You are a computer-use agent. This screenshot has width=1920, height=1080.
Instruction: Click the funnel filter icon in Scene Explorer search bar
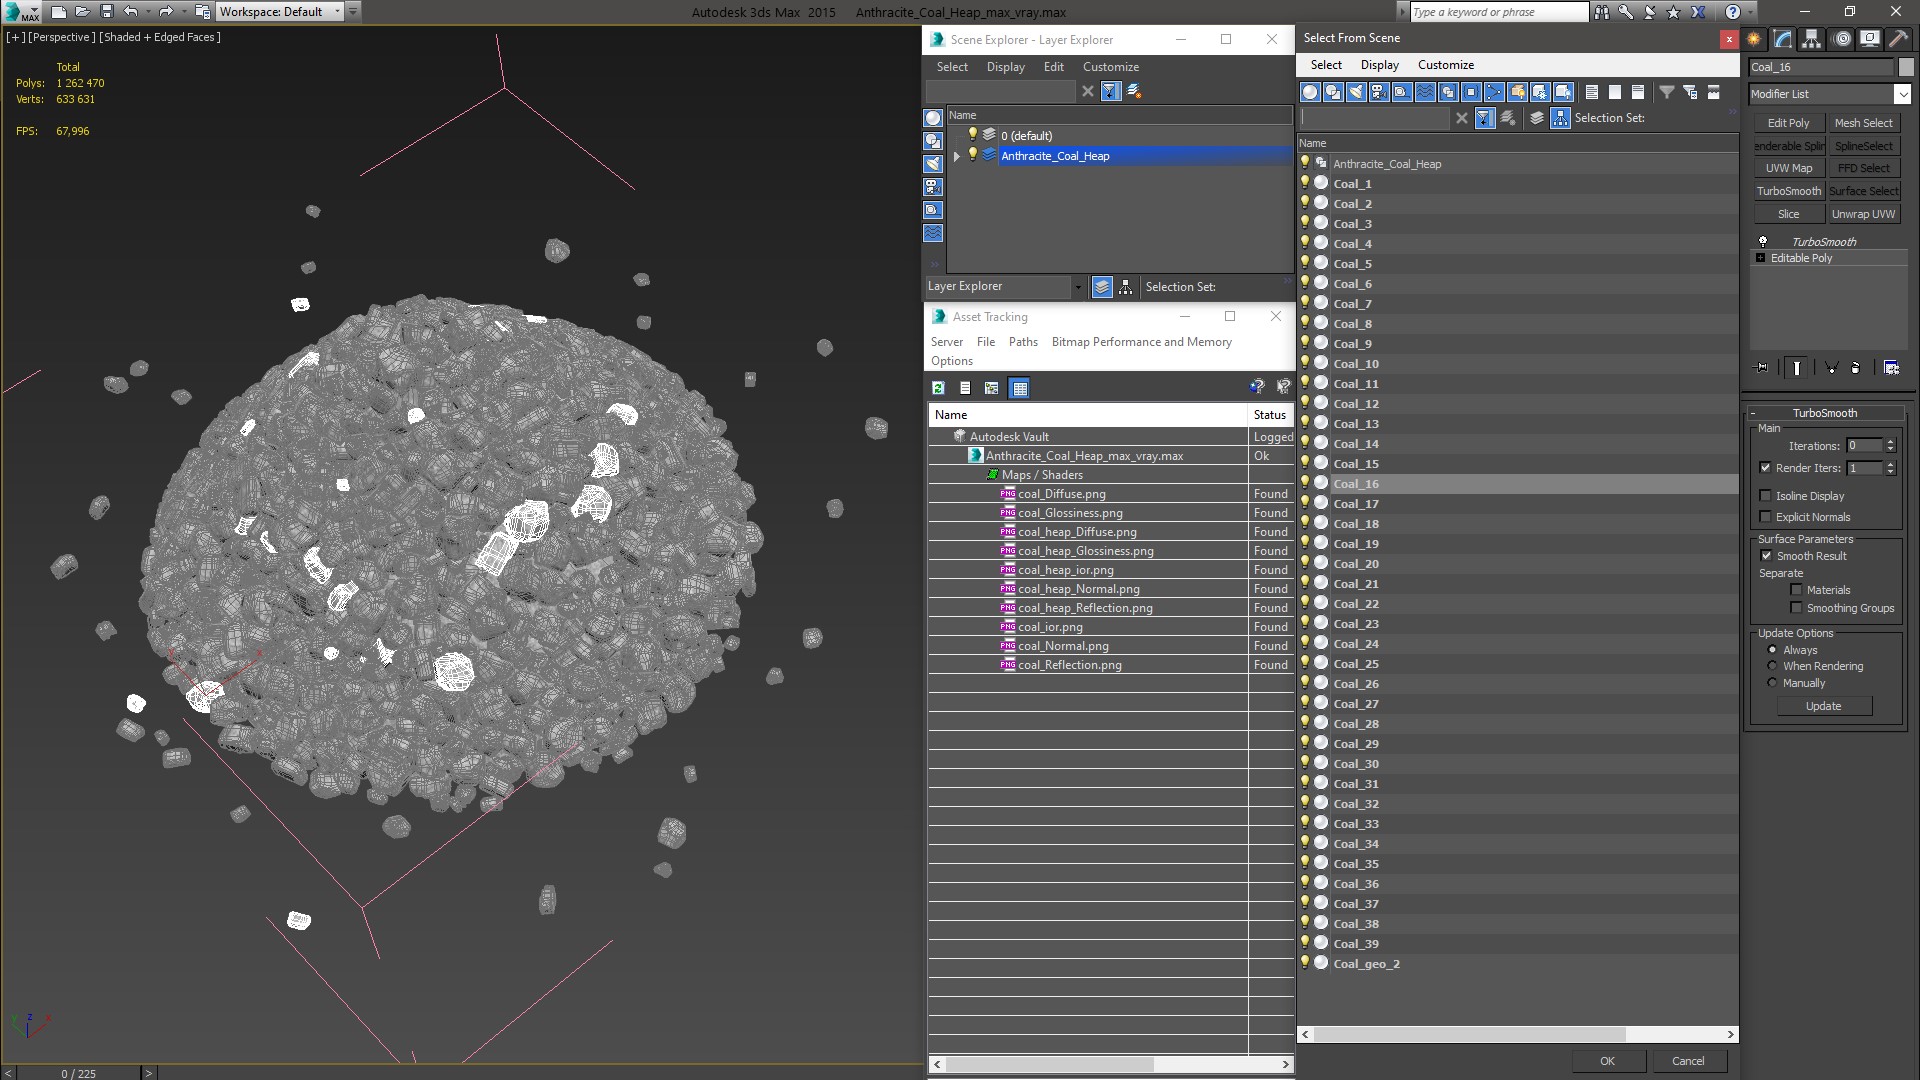[x=1110, y=91]
